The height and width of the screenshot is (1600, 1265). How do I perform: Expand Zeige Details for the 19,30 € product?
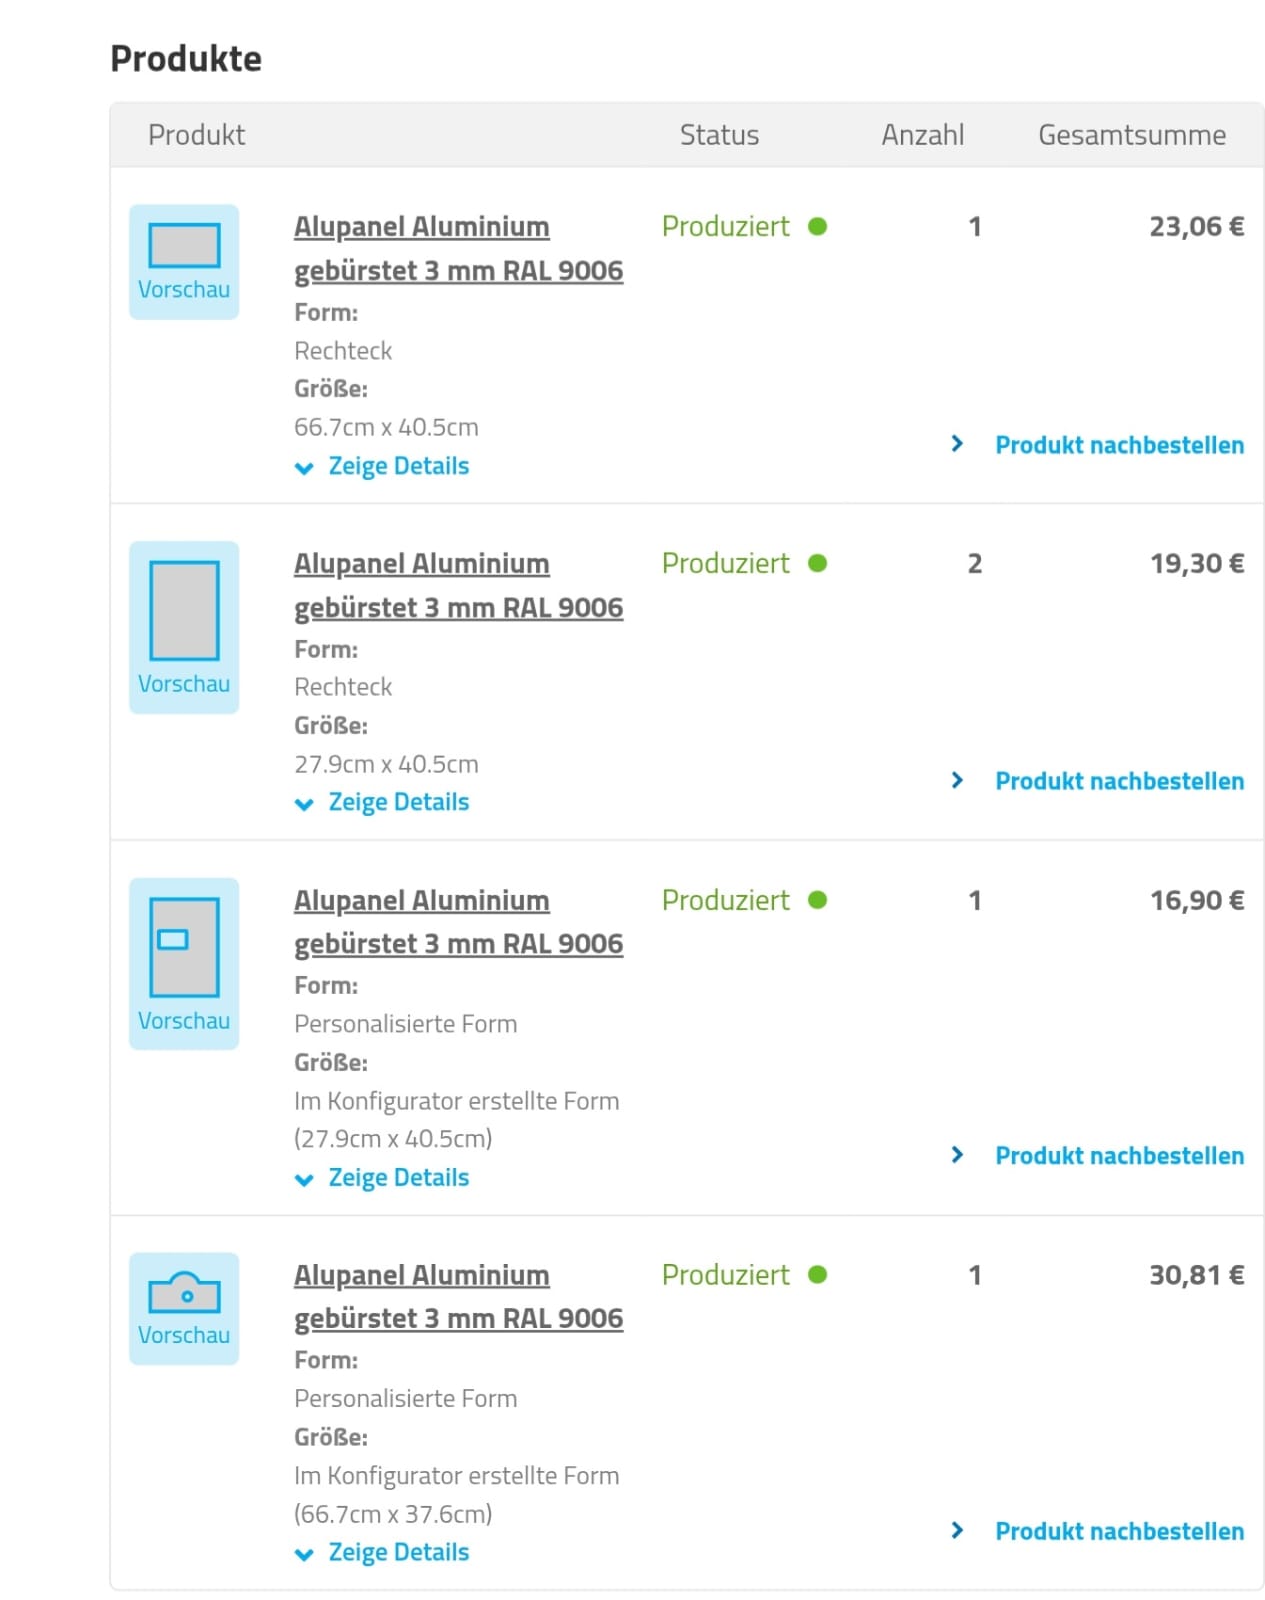[x=398, y=802]
